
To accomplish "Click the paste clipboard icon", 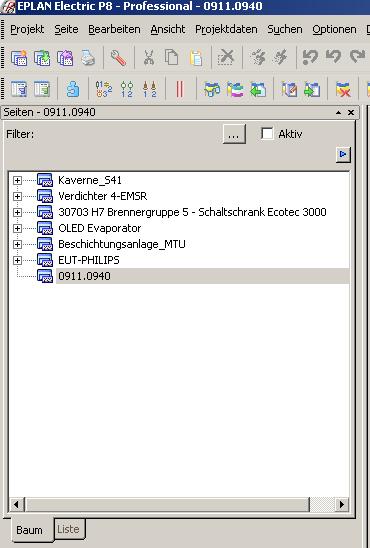I will coord(195,58).
